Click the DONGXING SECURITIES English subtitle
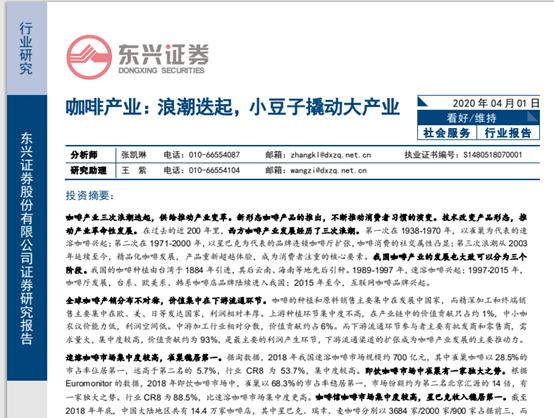Image resolution: width=554 pixels, height=418 pixels. click(161, 70)
